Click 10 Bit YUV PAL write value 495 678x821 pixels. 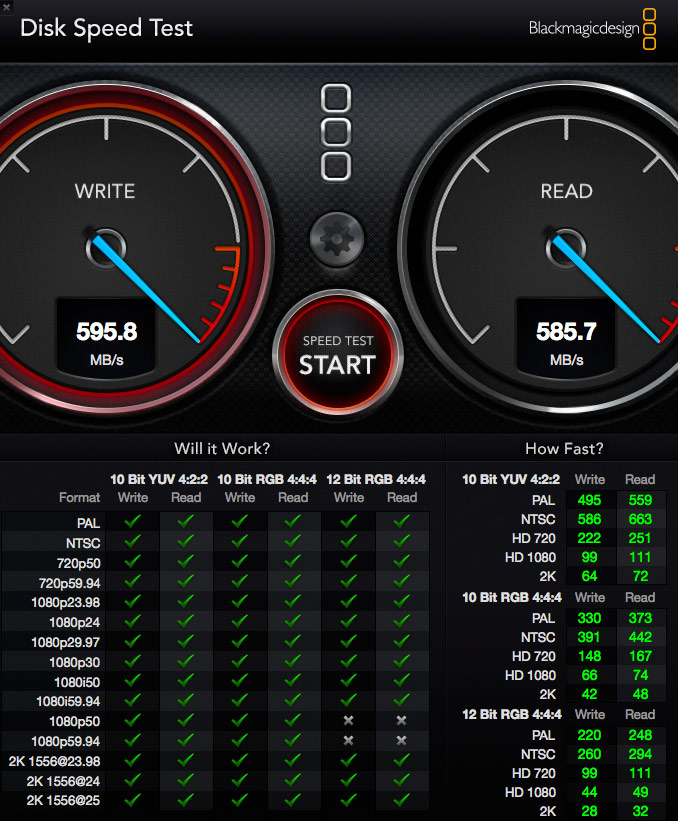(589, 500)
